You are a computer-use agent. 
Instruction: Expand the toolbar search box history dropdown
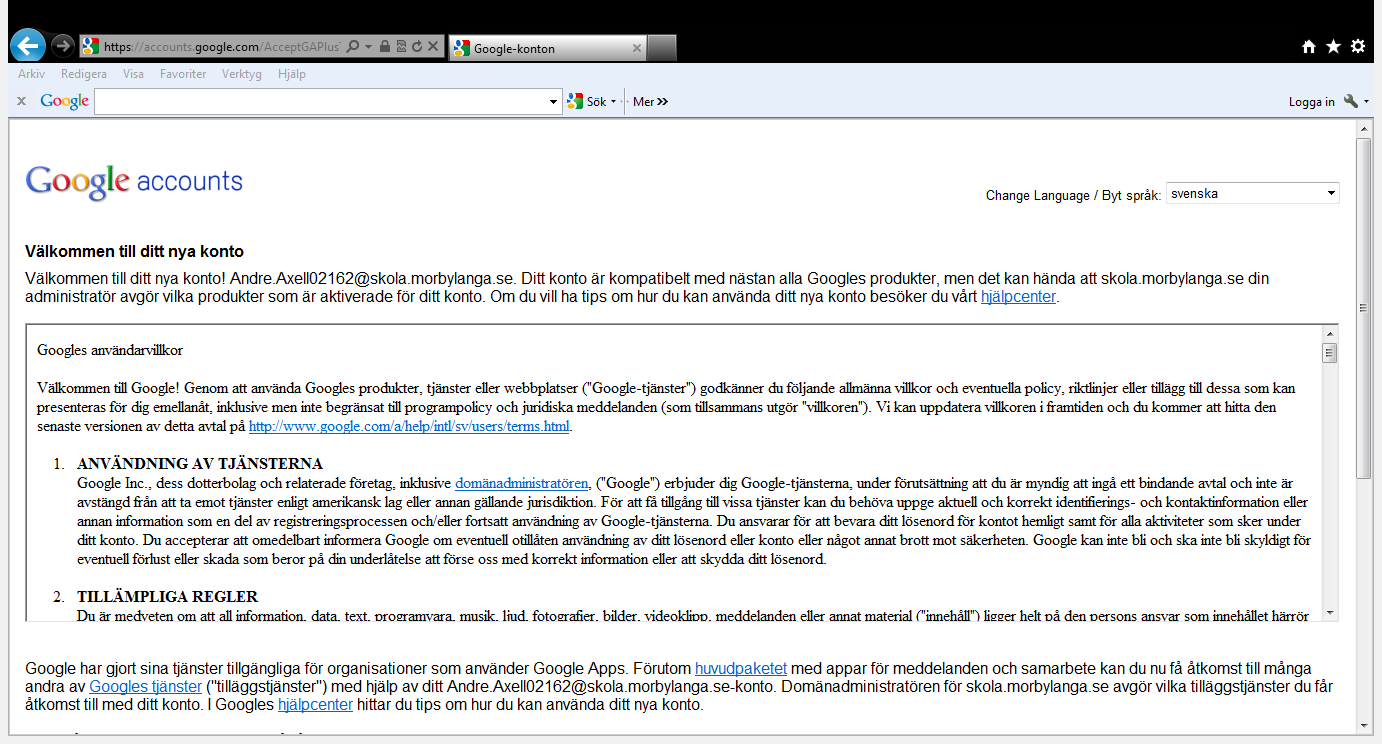pyautogui.click(x=555, y=101)
